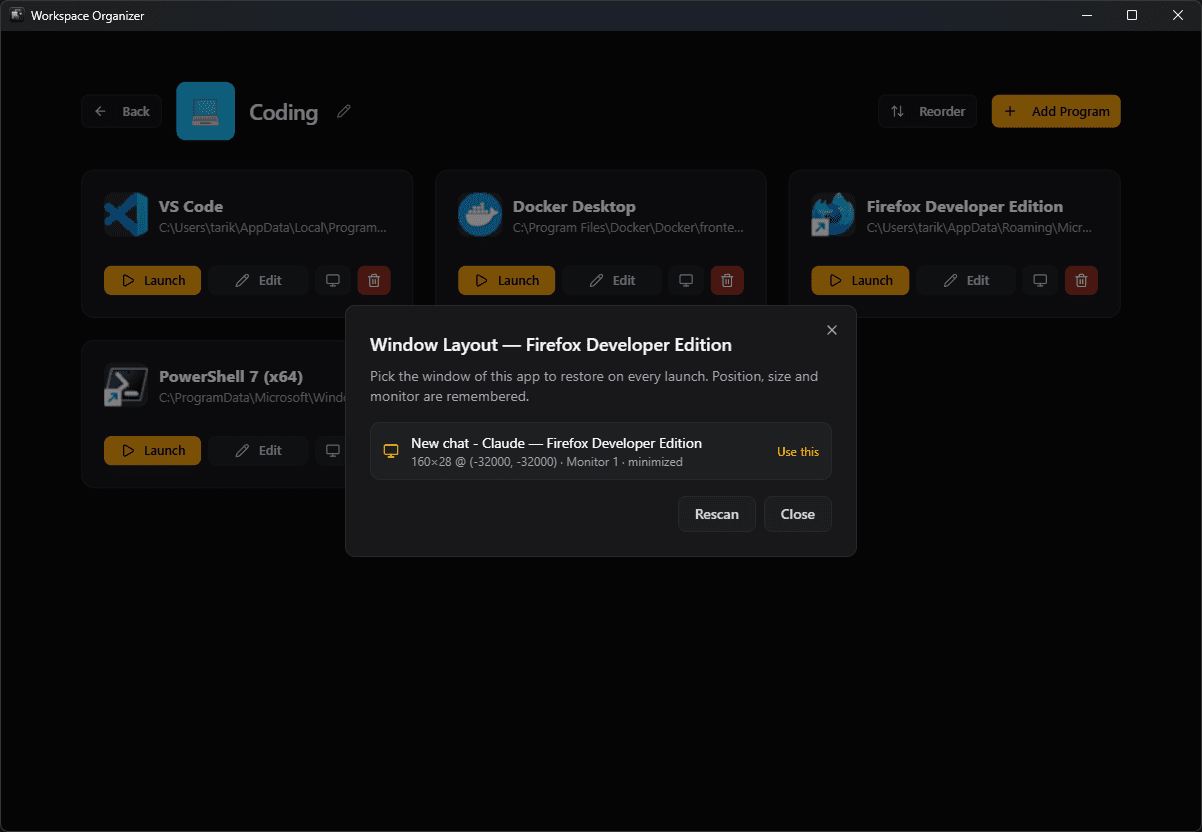Screen dimensions: 1202x832
Task: Click the Firefox Developer Edition app icon
Action: click(833, 215)
